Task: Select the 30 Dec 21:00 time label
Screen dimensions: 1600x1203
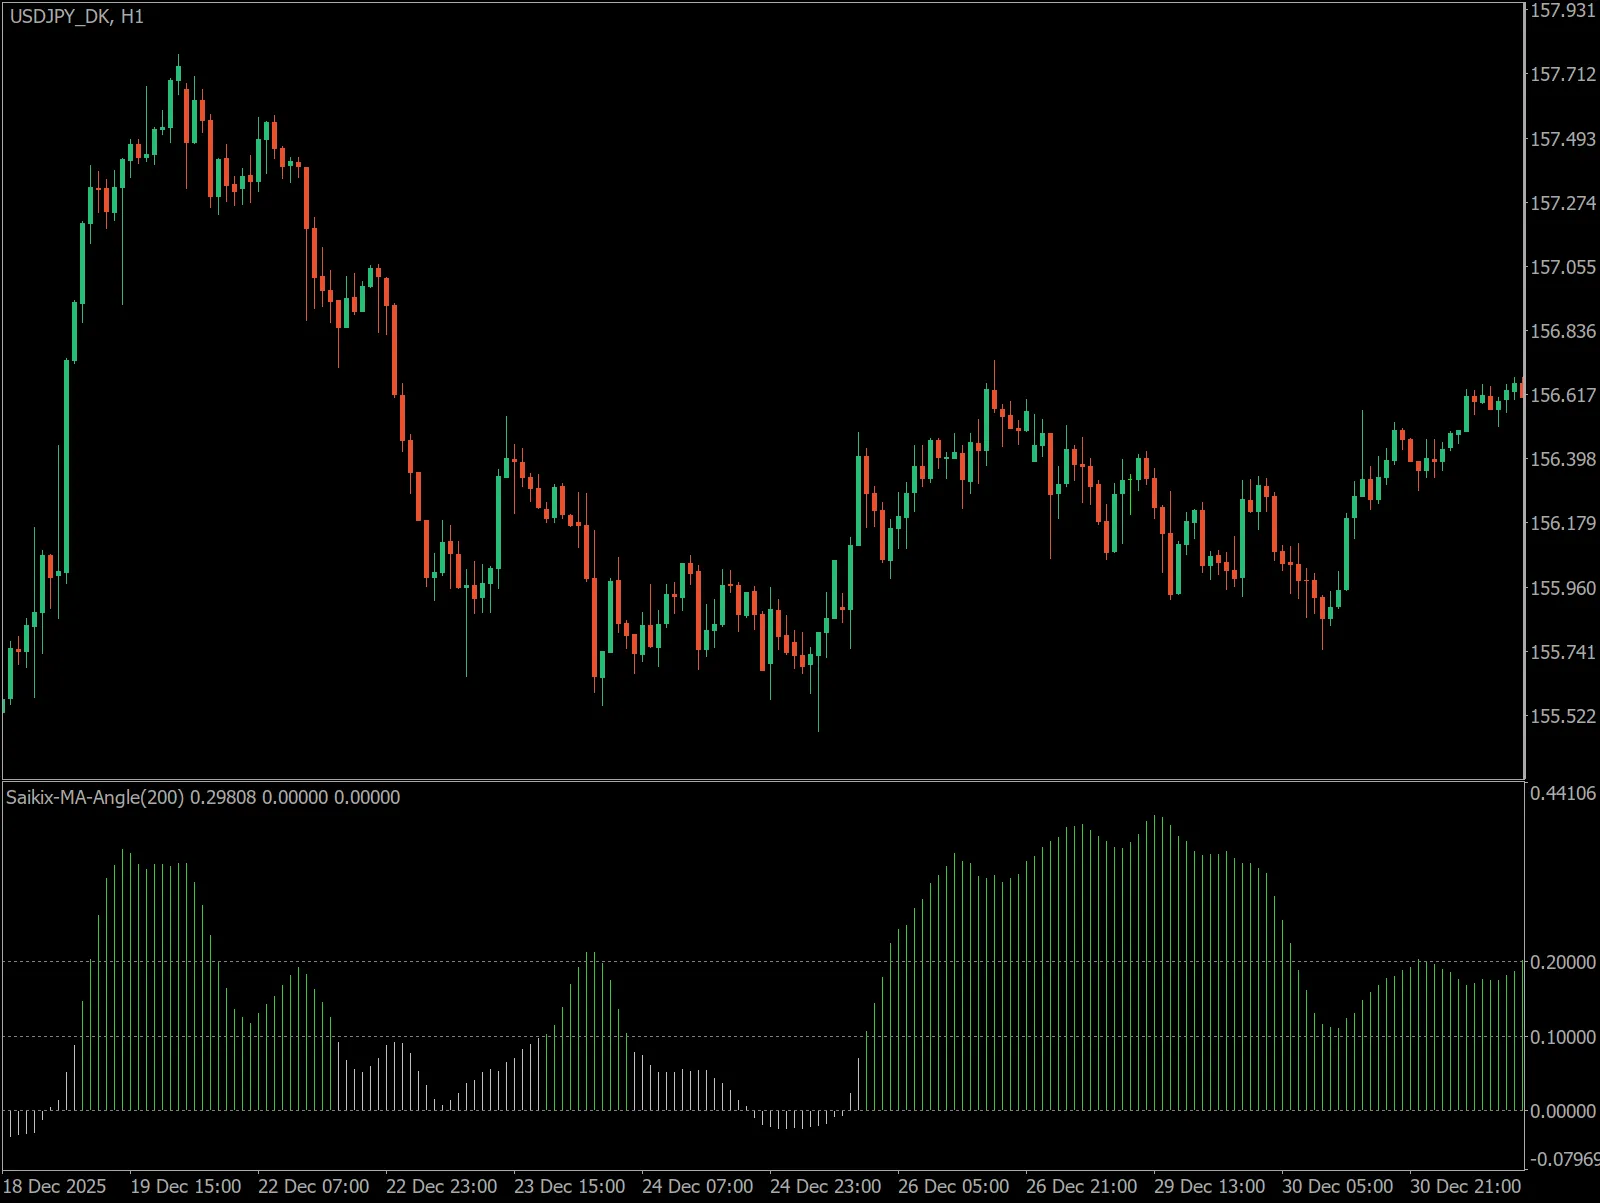Action: 1466,1186
